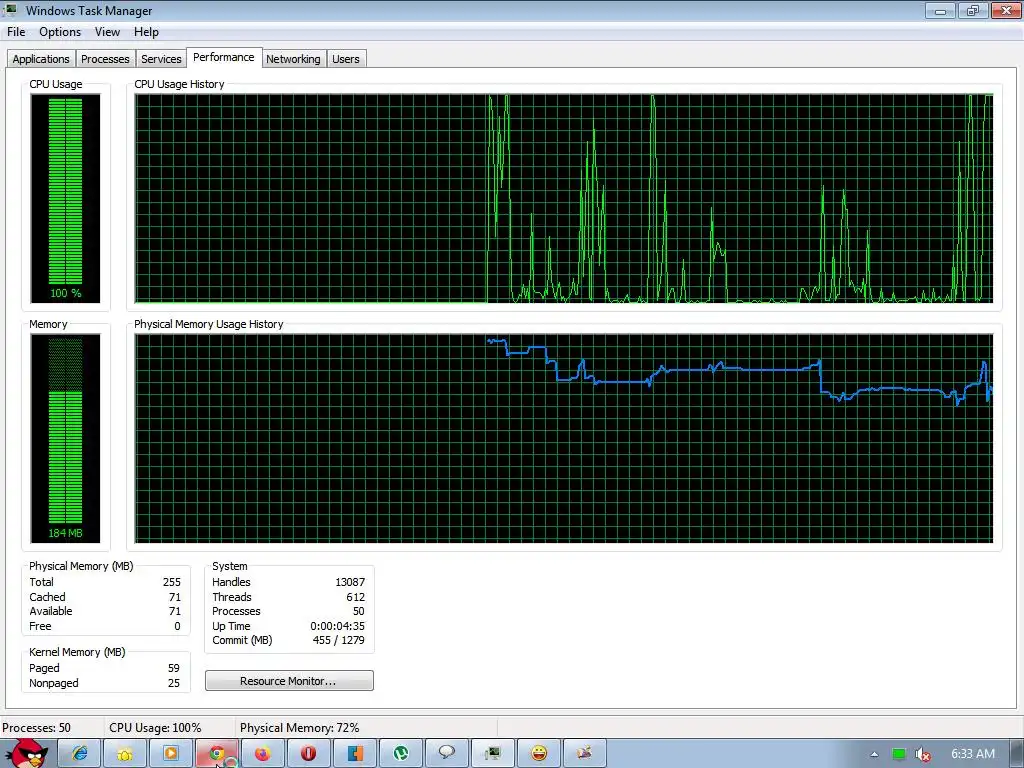Screen dimensions: 1024x768
Task: Click the CPU Usage History graph
Action: pos(564,199)
